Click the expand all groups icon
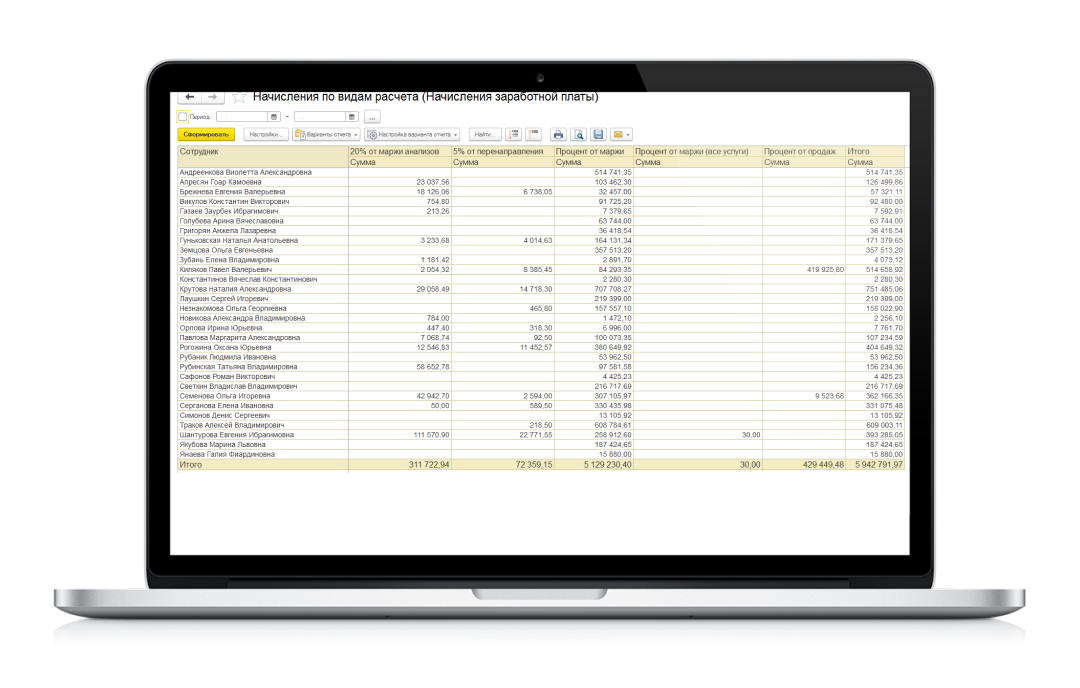1080x688 pixels. (513, 134)
